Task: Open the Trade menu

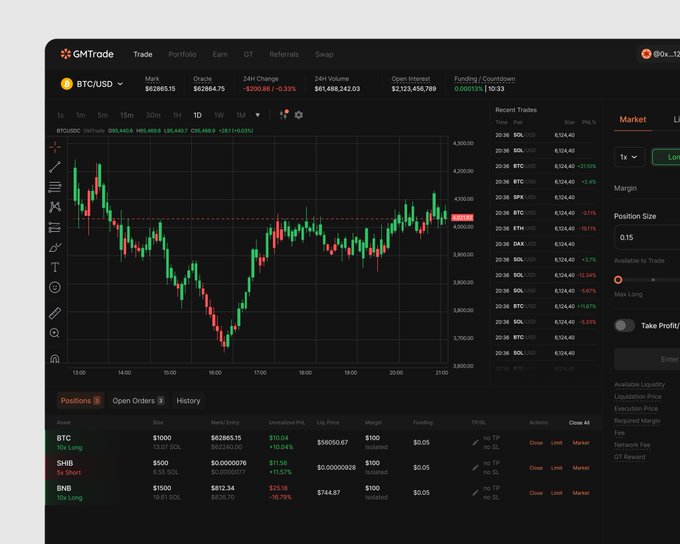Action: [143, 54]
